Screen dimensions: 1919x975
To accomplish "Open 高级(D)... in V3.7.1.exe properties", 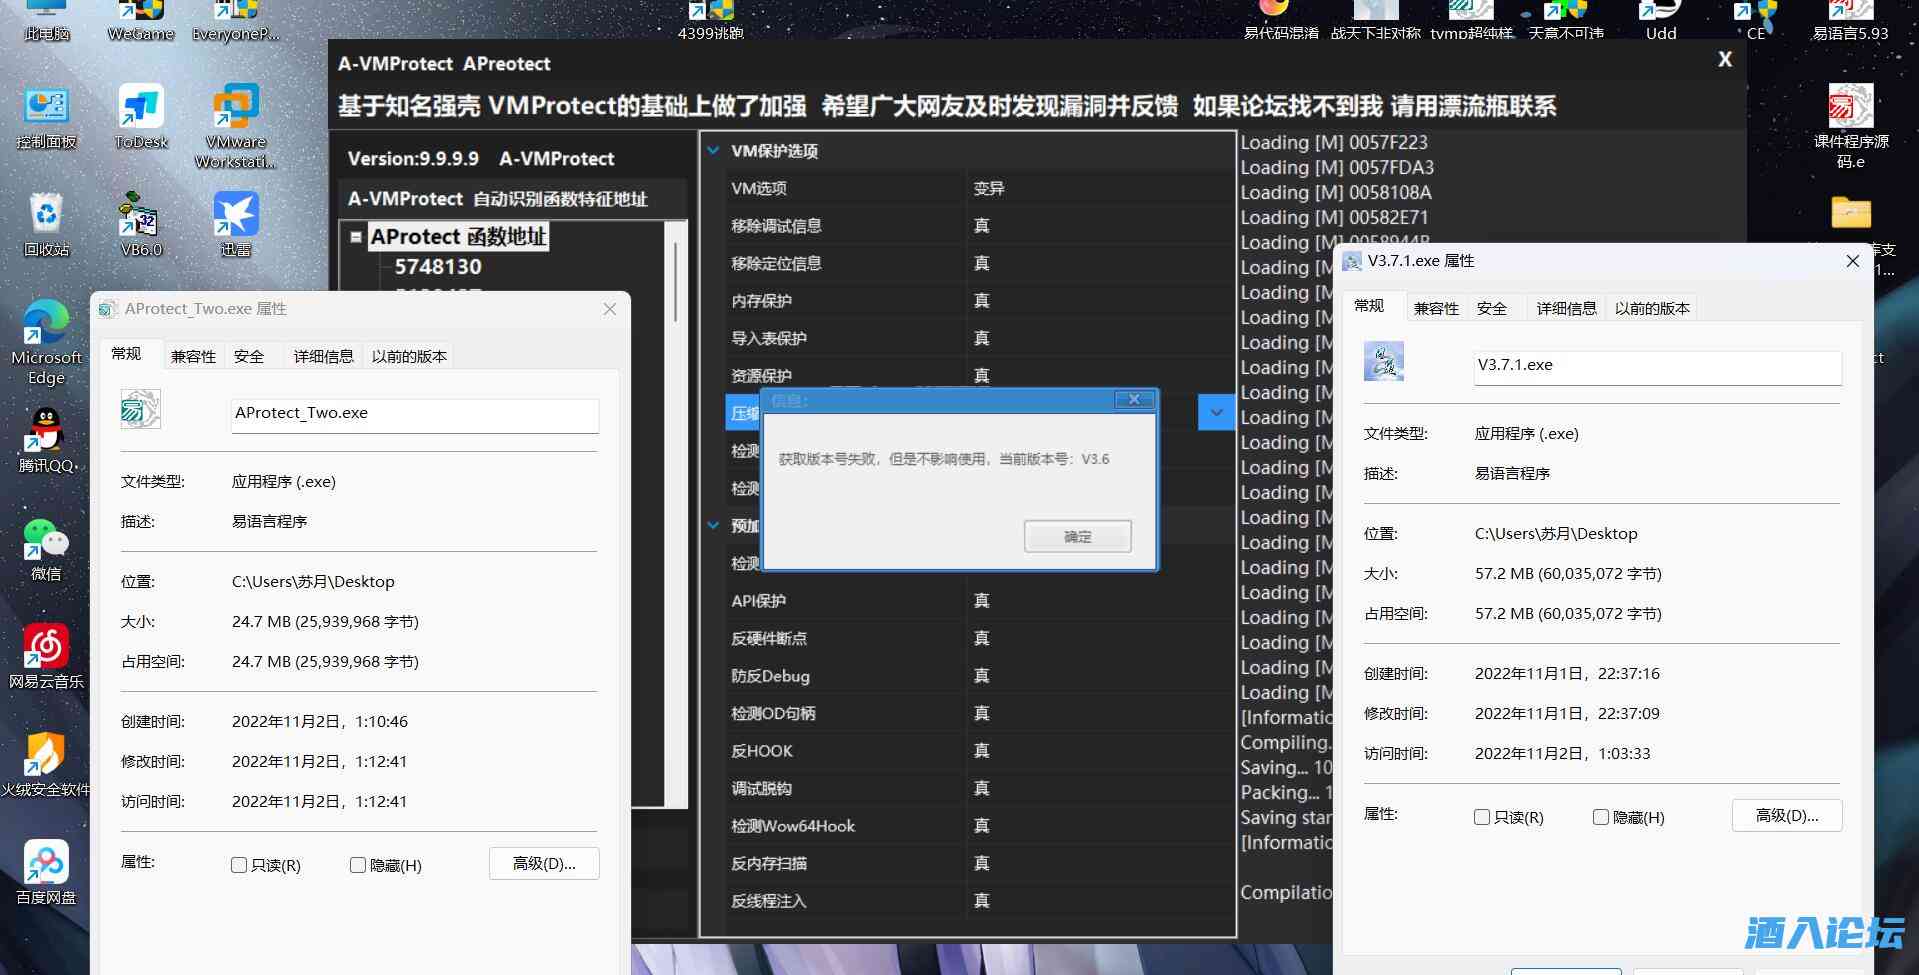I will point(1786,815).
